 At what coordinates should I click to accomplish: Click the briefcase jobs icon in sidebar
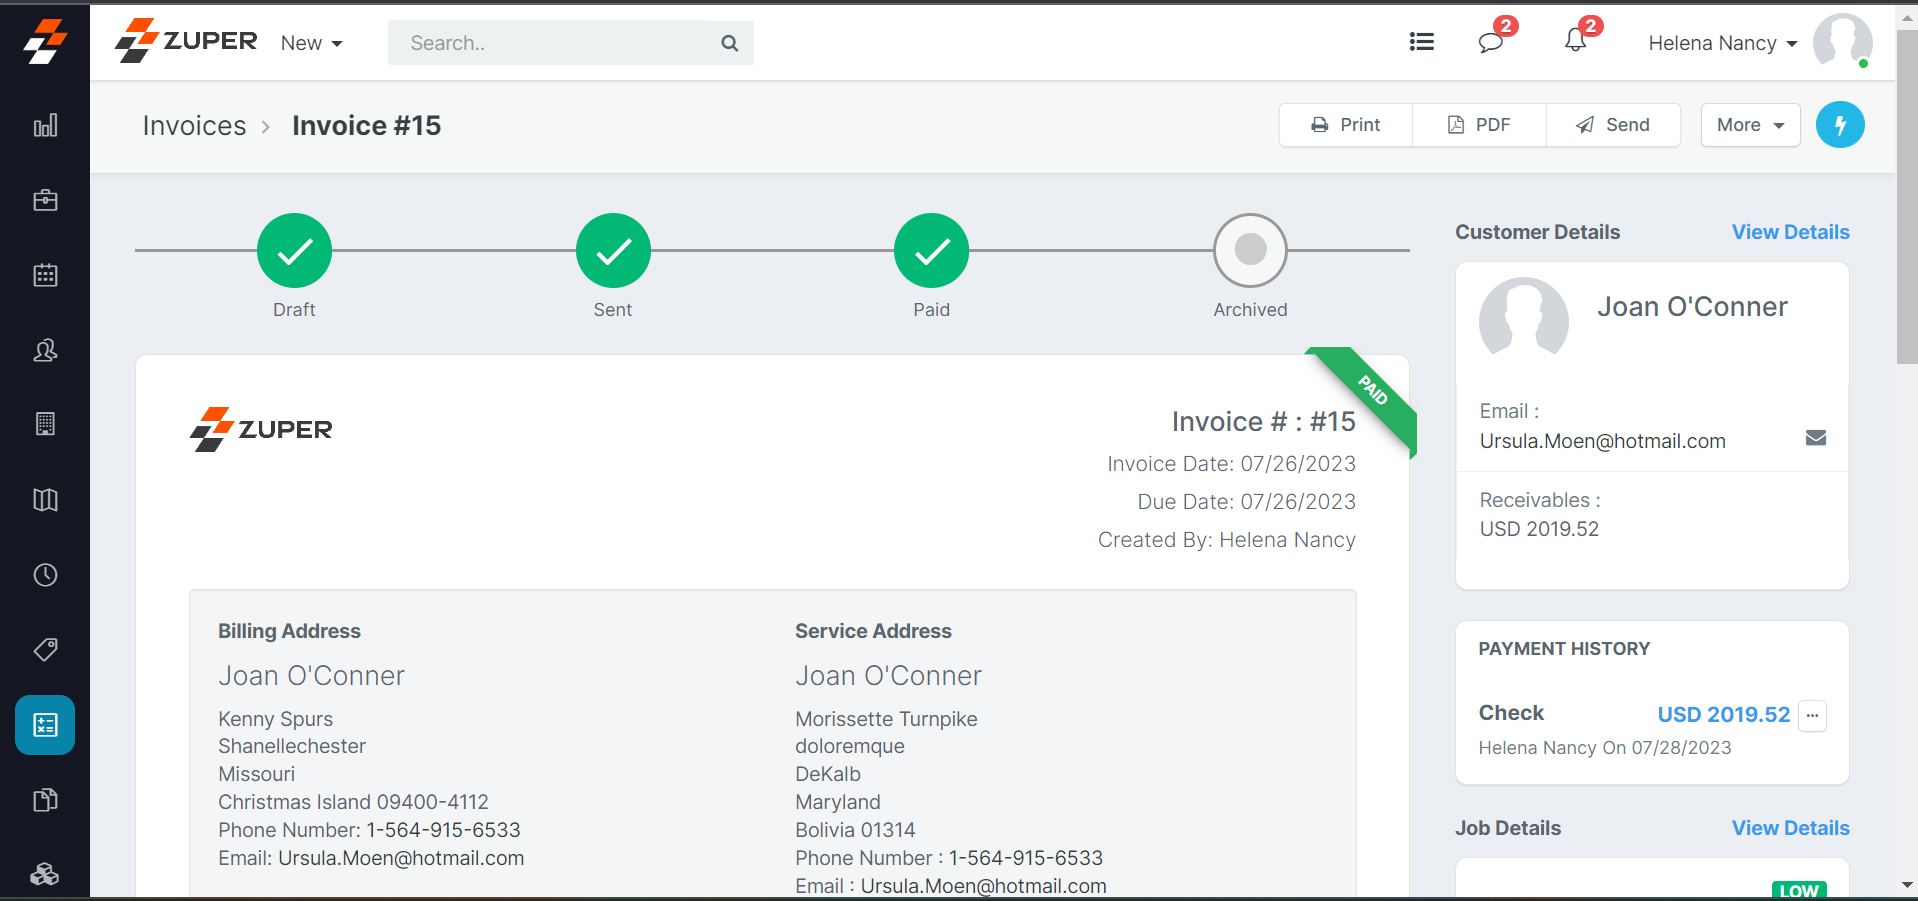pos(45,200)
